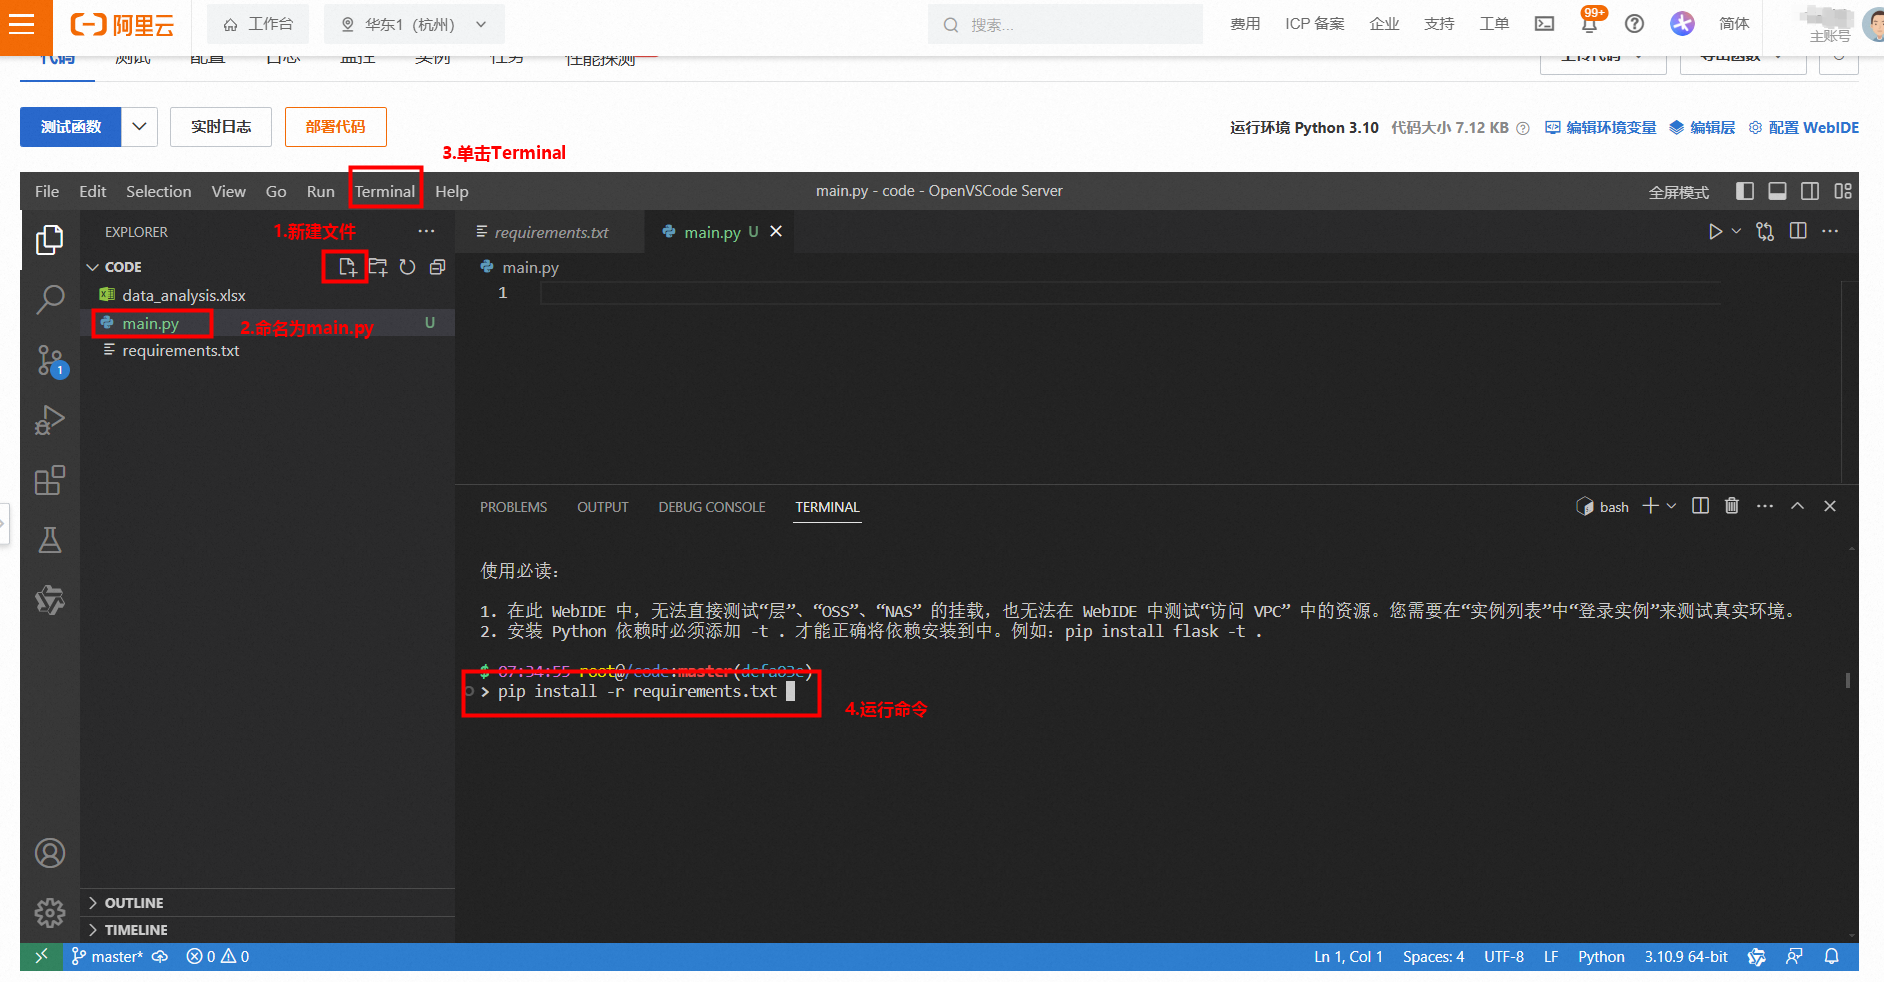Open the Source Control view icon

[x=49, y=360]
